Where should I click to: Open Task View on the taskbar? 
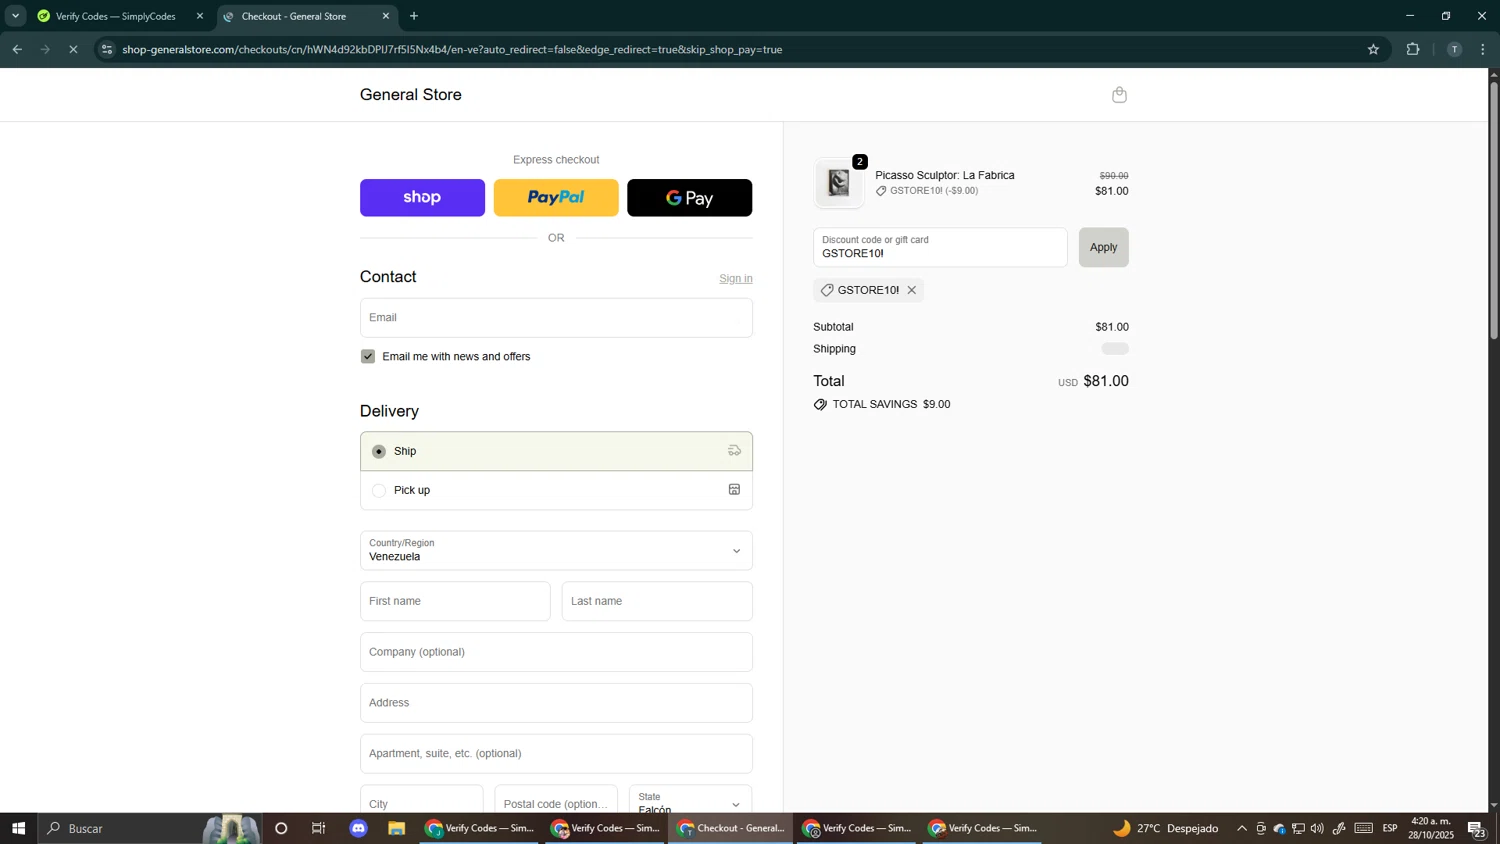(x=319, y=828)
